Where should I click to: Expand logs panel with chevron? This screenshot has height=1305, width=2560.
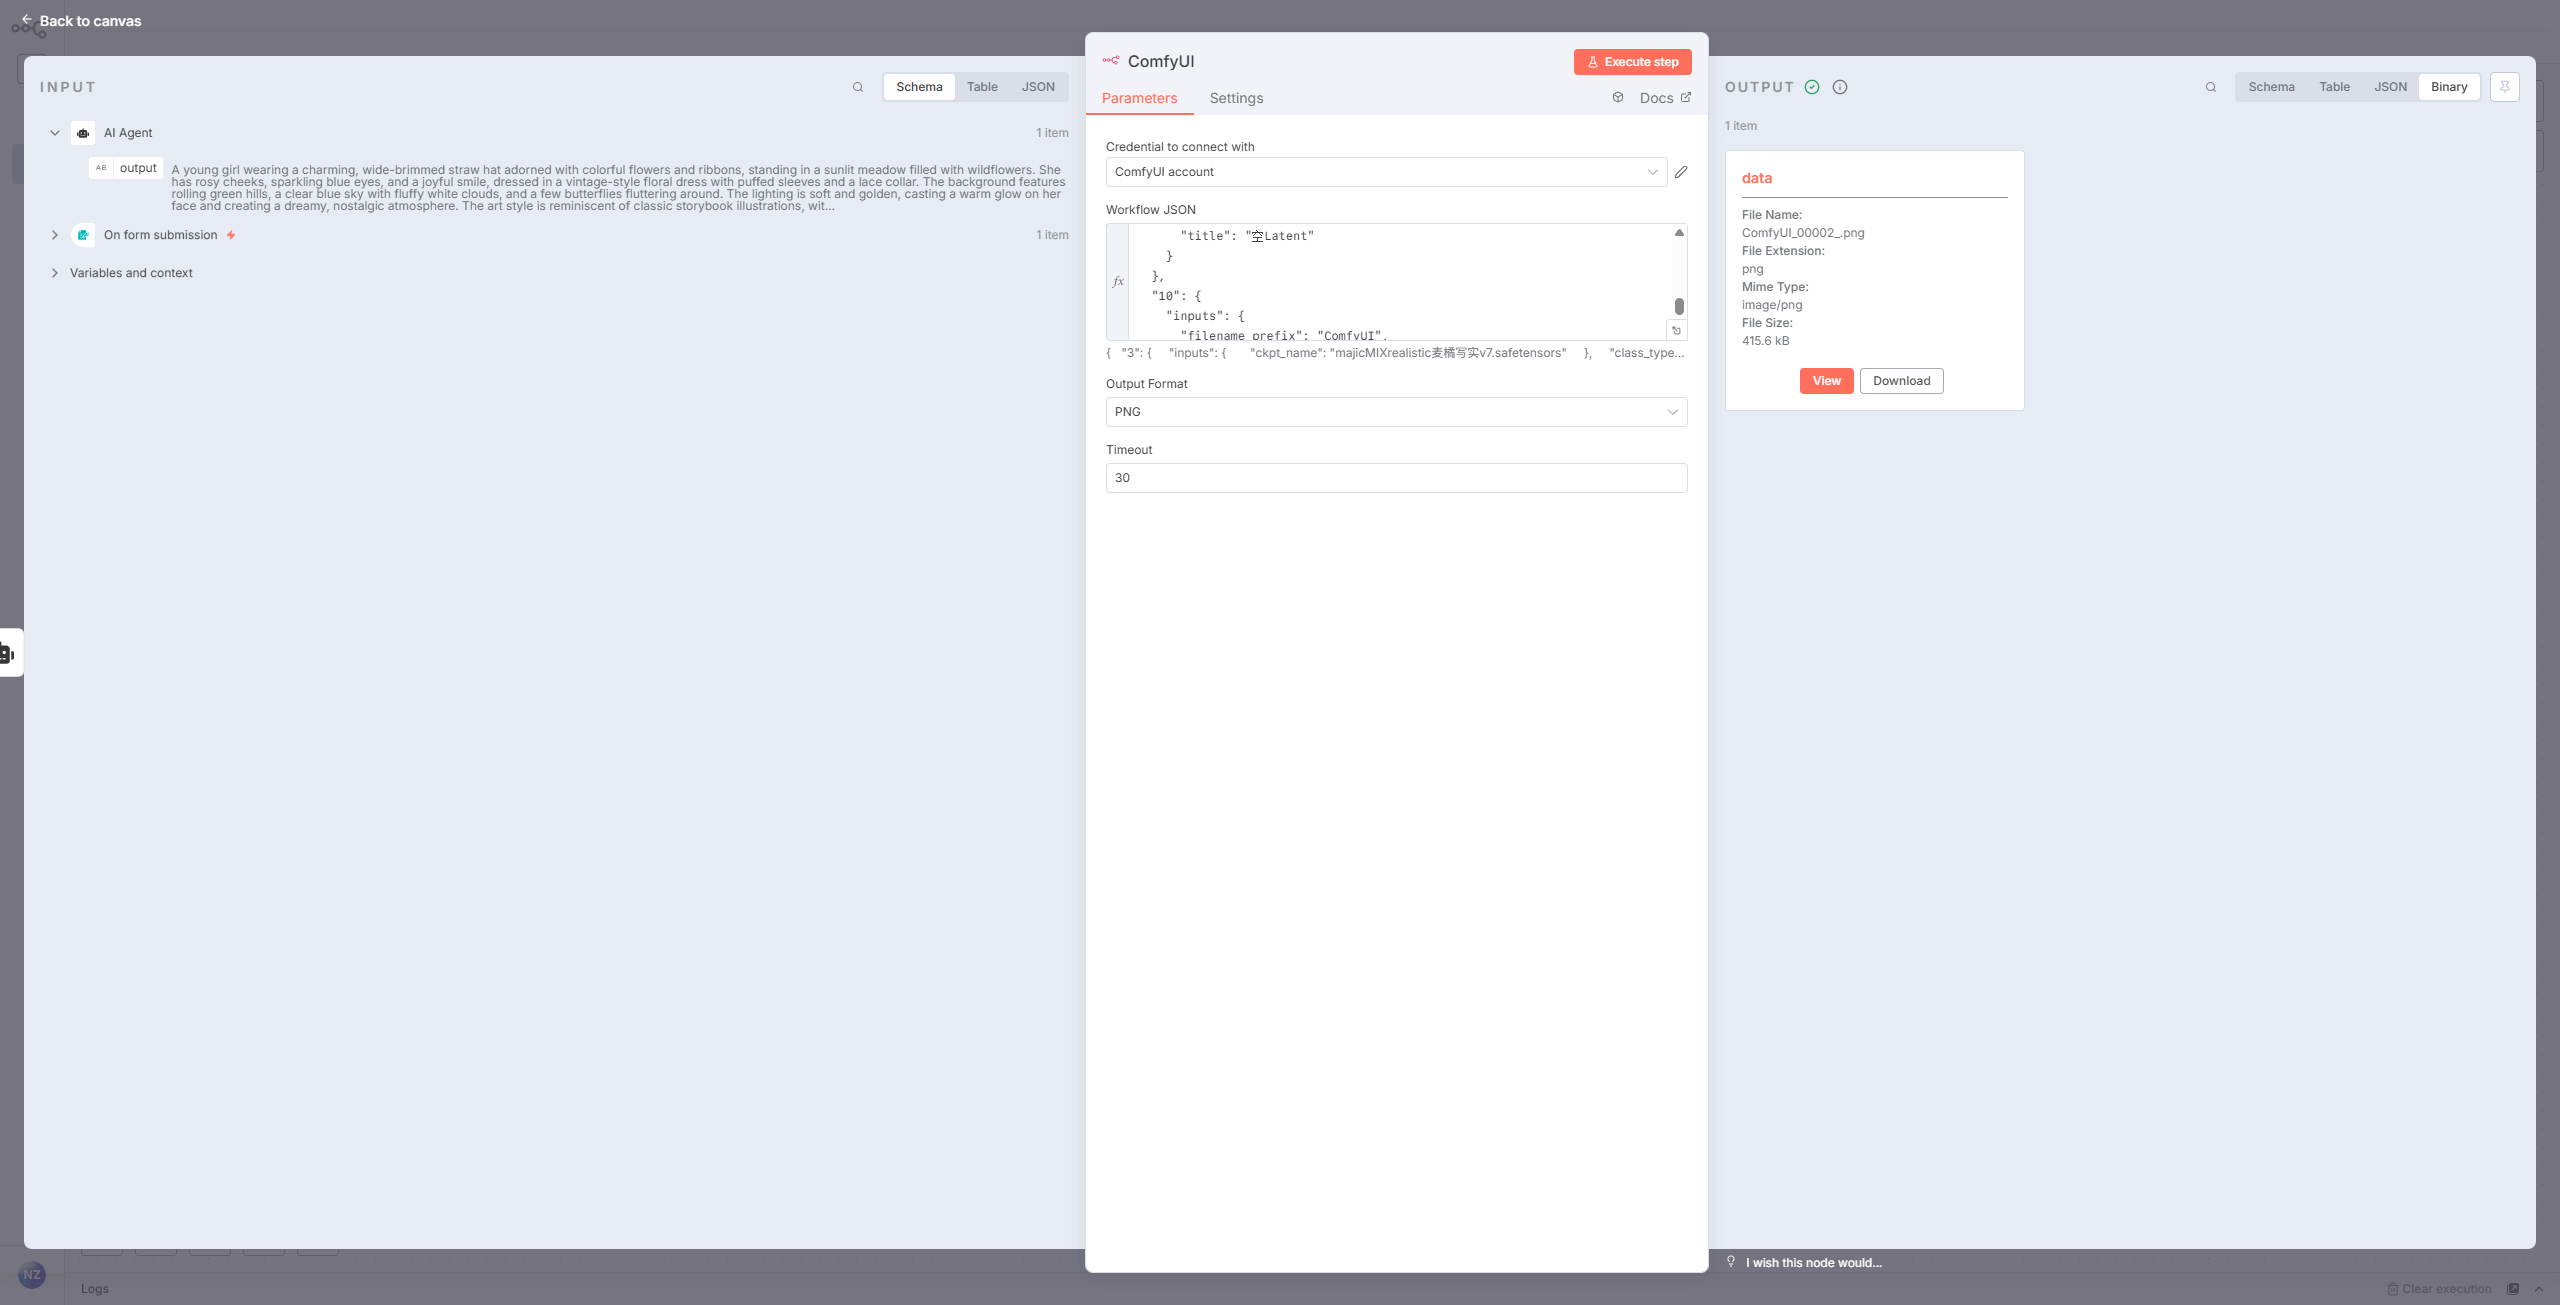[2539, 1289]
